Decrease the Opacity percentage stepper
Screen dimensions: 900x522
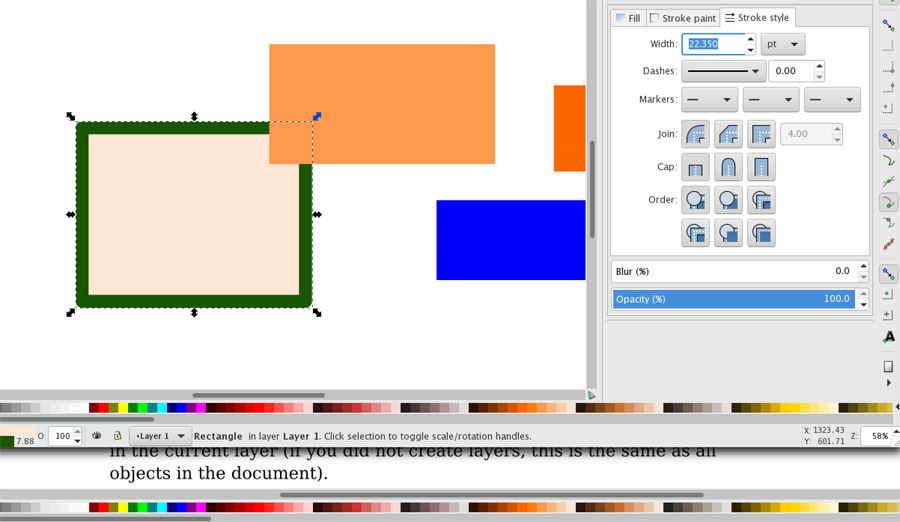tap(863, 305)
